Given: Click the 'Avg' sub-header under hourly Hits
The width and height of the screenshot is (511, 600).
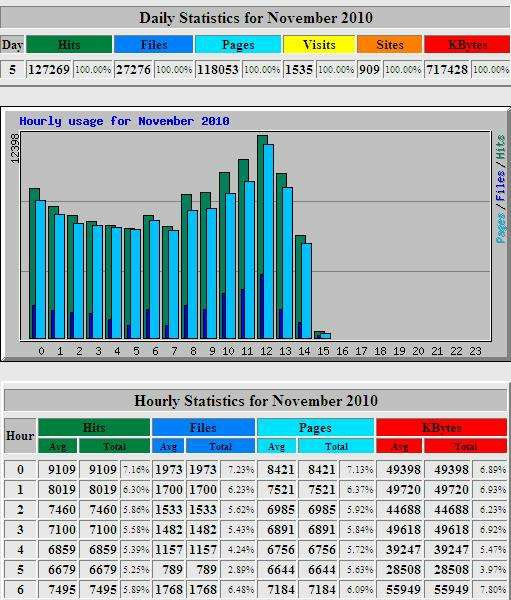Looking at the screenshot, I should [x=57, y=446].
